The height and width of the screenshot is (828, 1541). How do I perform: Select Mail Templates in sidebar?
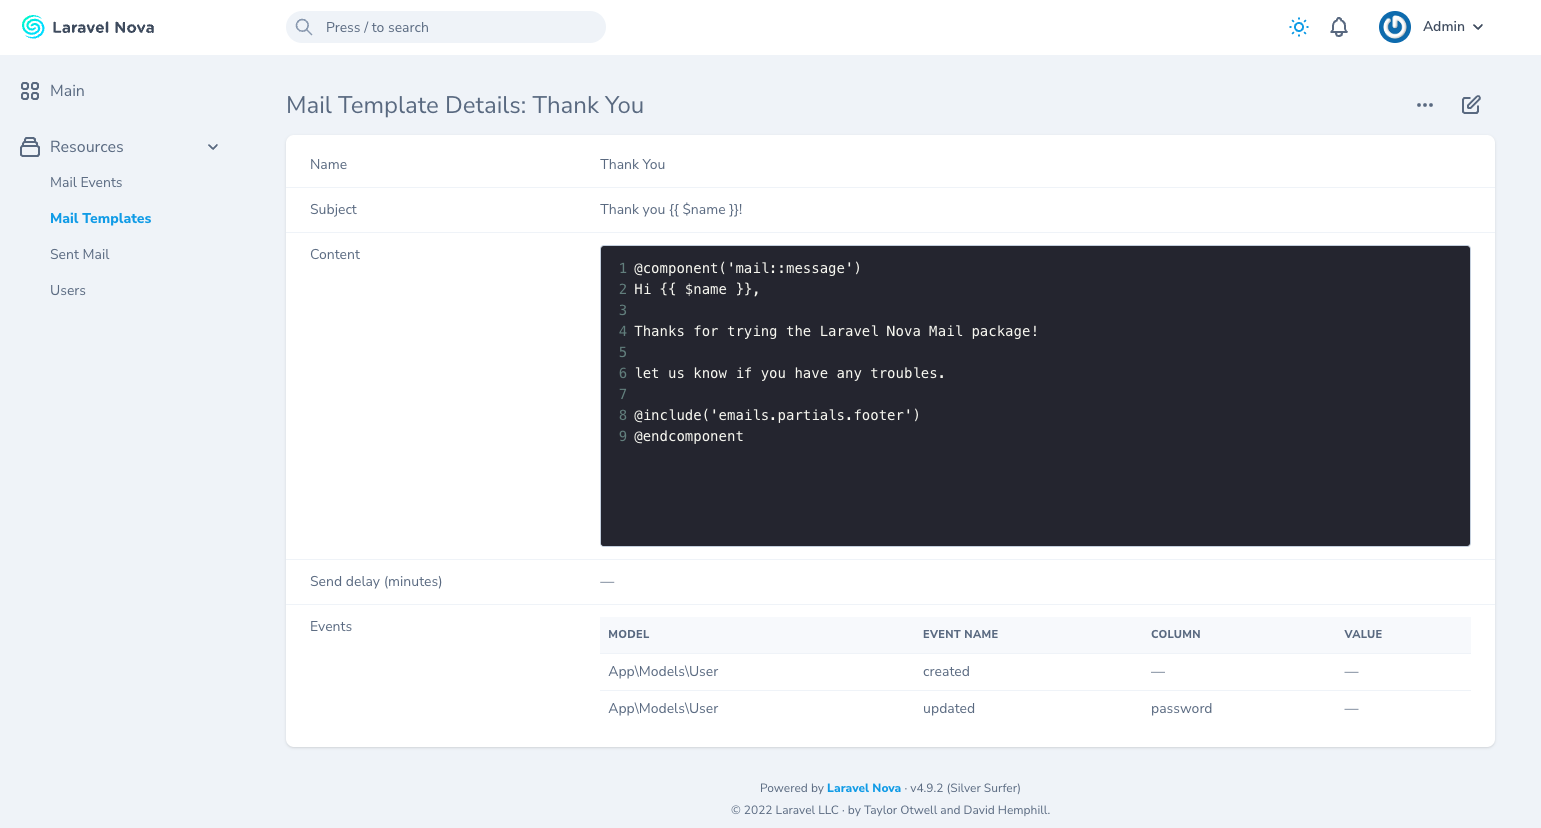click(101, 218)
